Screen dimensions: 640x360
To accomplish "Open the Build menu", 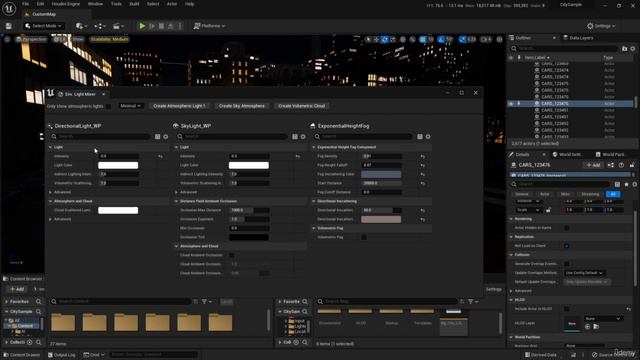I will [x=134, y=4].
